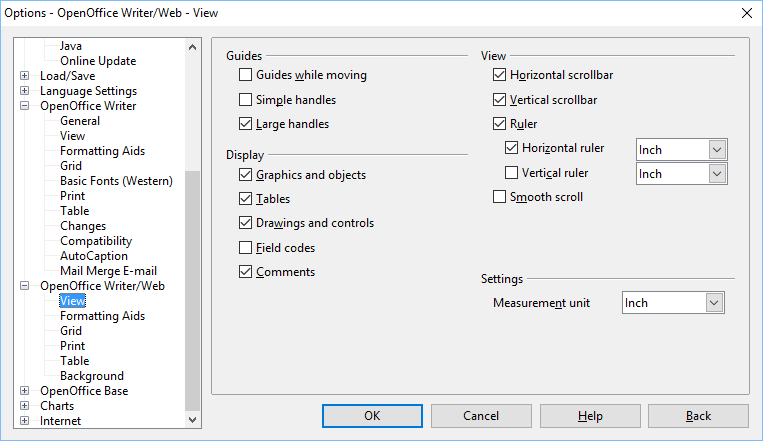Open Mail Merge E-mail settings
Viewport: 763px width, 441px height.
108,271
